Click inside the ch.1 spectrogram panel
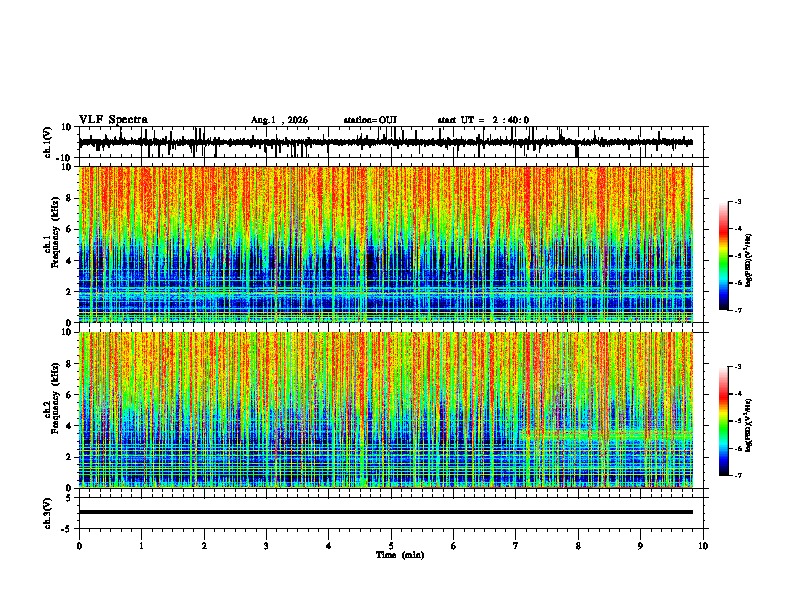The image size is (792, 612). click(386, 244)
